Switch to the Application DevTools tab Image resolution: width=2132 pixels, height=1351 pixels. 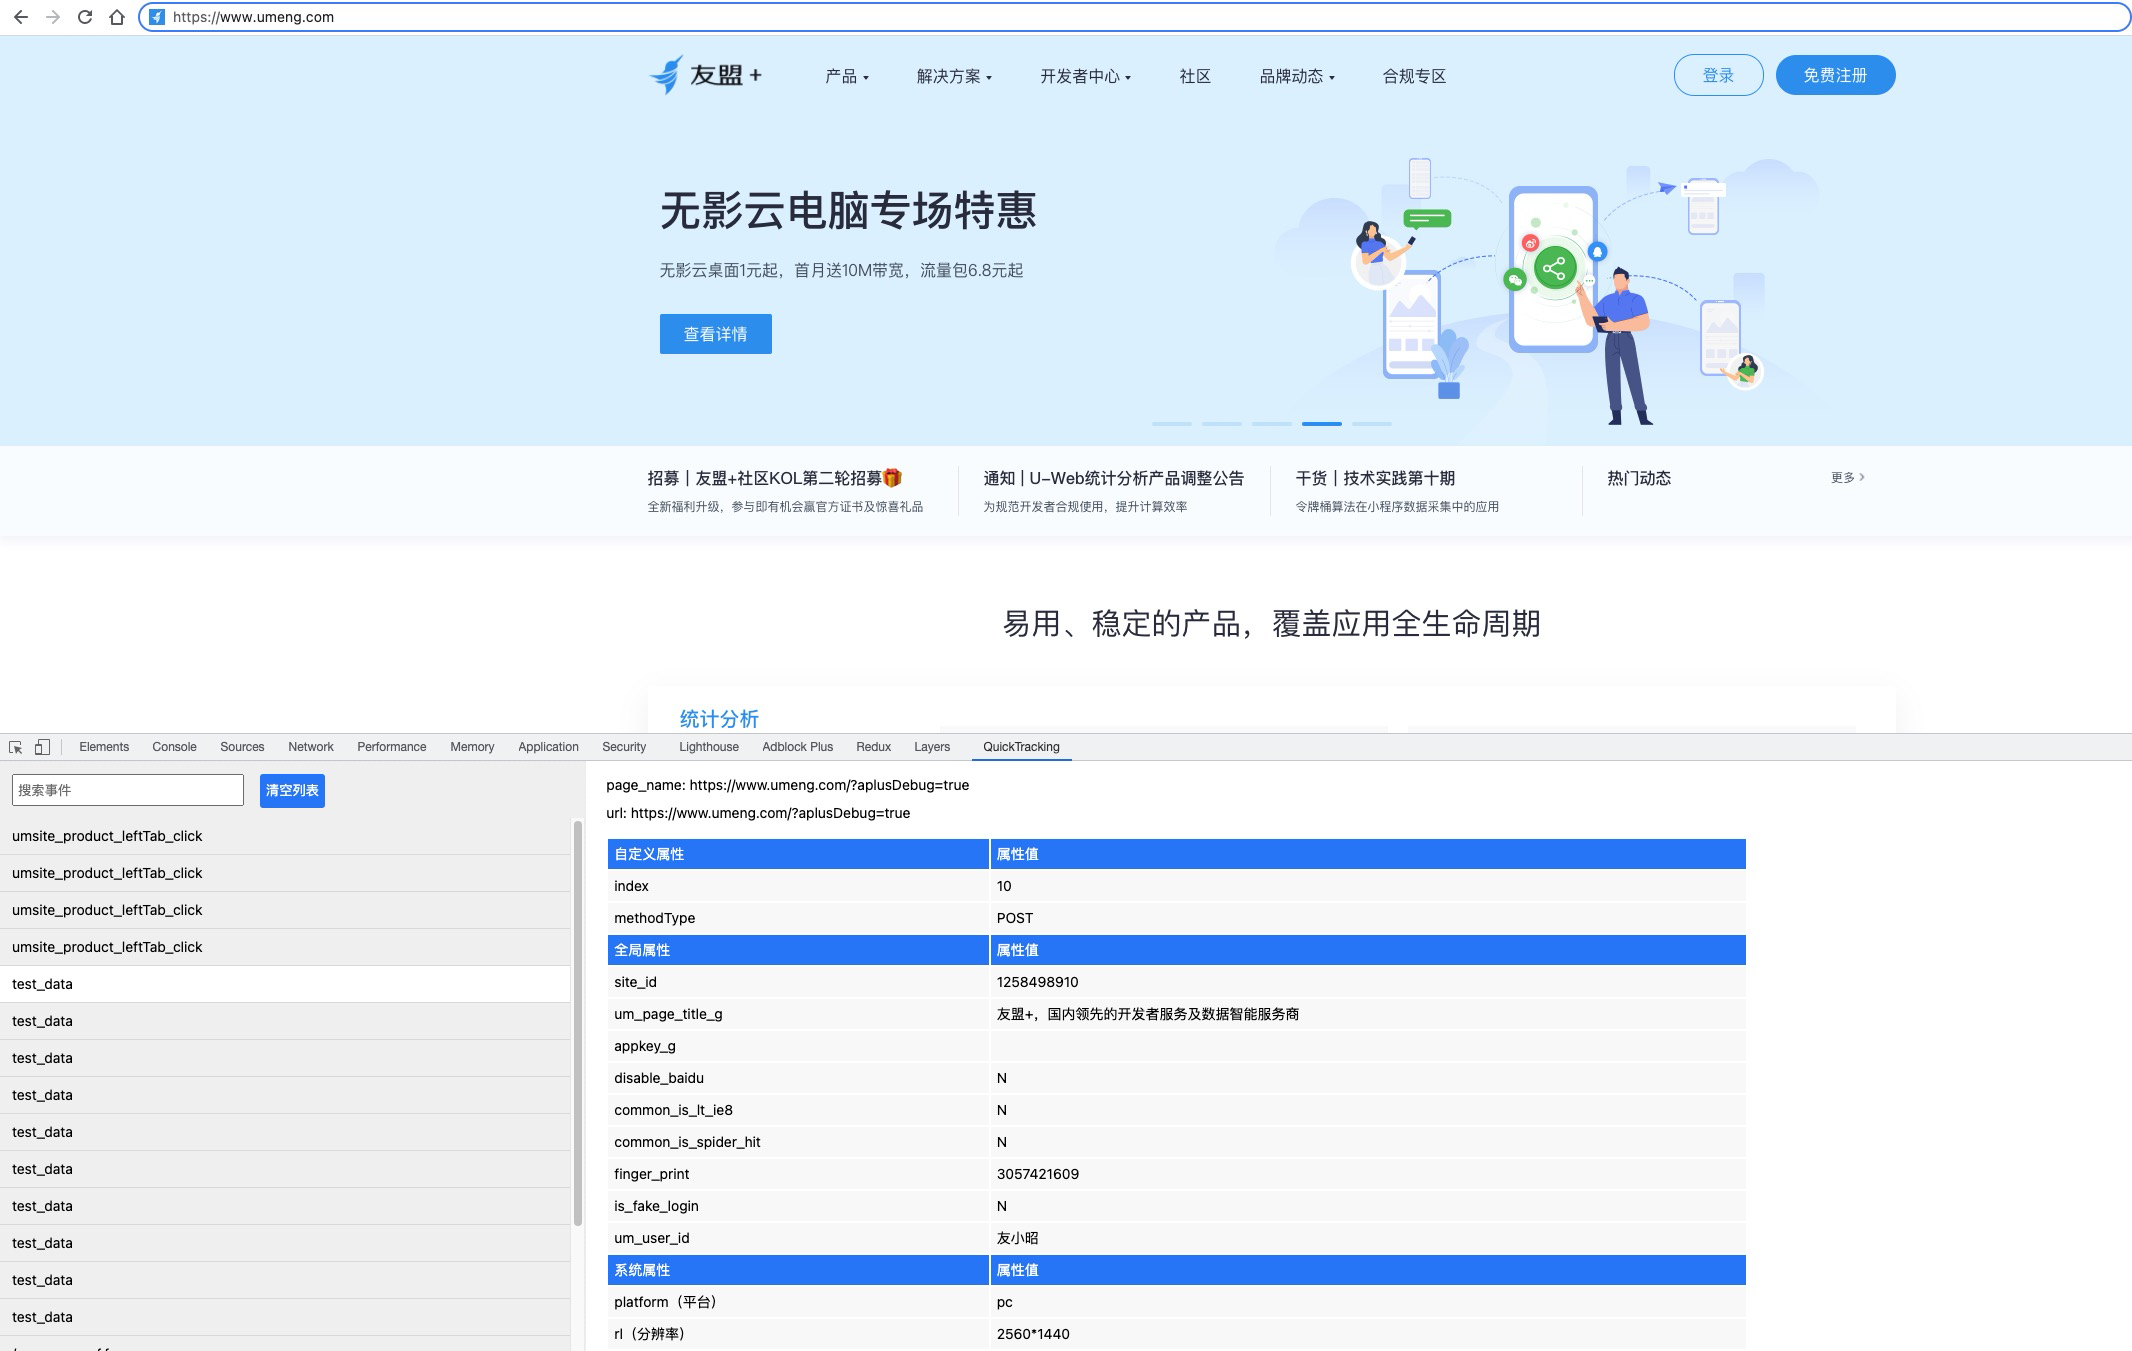[548, 747]
